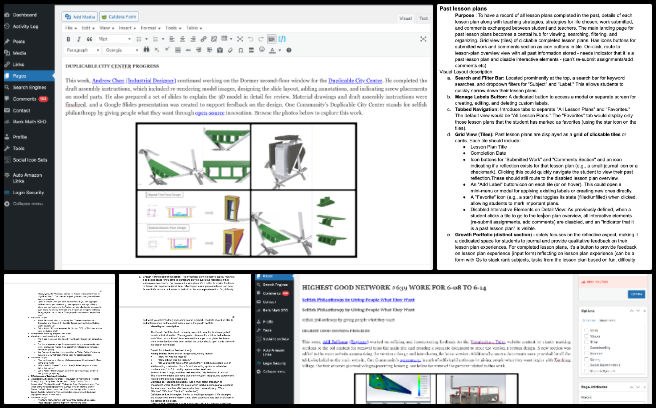
Task: Switch to the Text editor tab
Action: click(x=423, y=18)
